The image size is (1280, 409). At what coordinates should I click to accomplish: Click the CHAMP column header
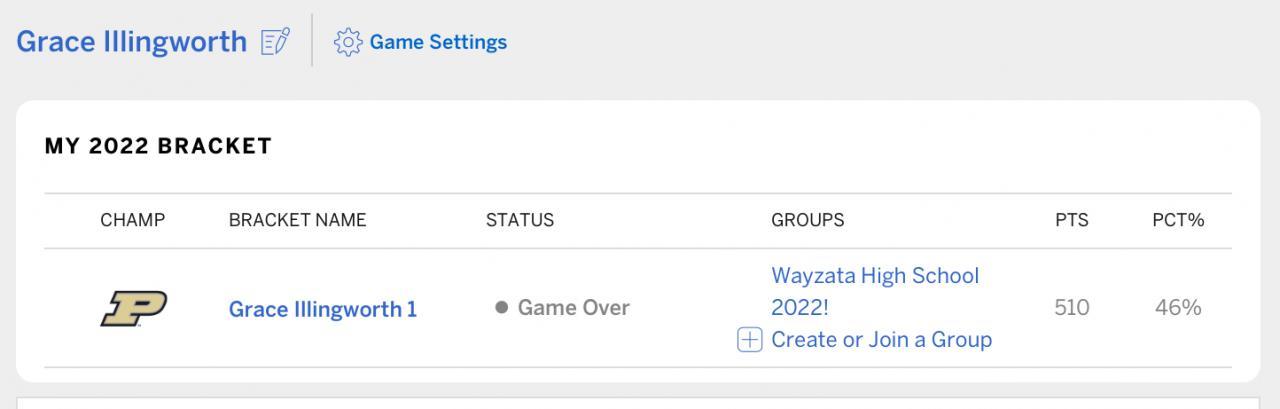pos(132,220)
